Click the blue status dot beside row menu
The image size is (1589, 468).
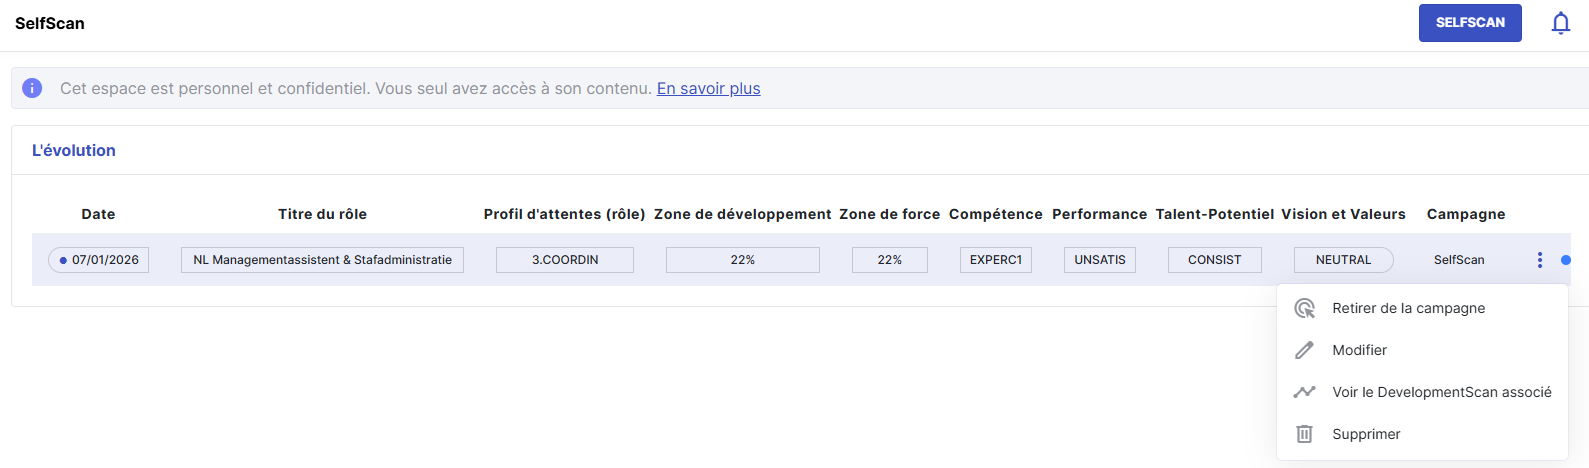1566,260
